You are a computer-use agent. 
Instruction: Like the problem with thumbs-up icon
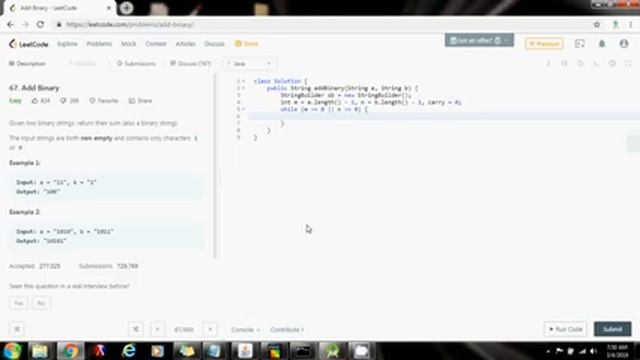click(35, 100)
